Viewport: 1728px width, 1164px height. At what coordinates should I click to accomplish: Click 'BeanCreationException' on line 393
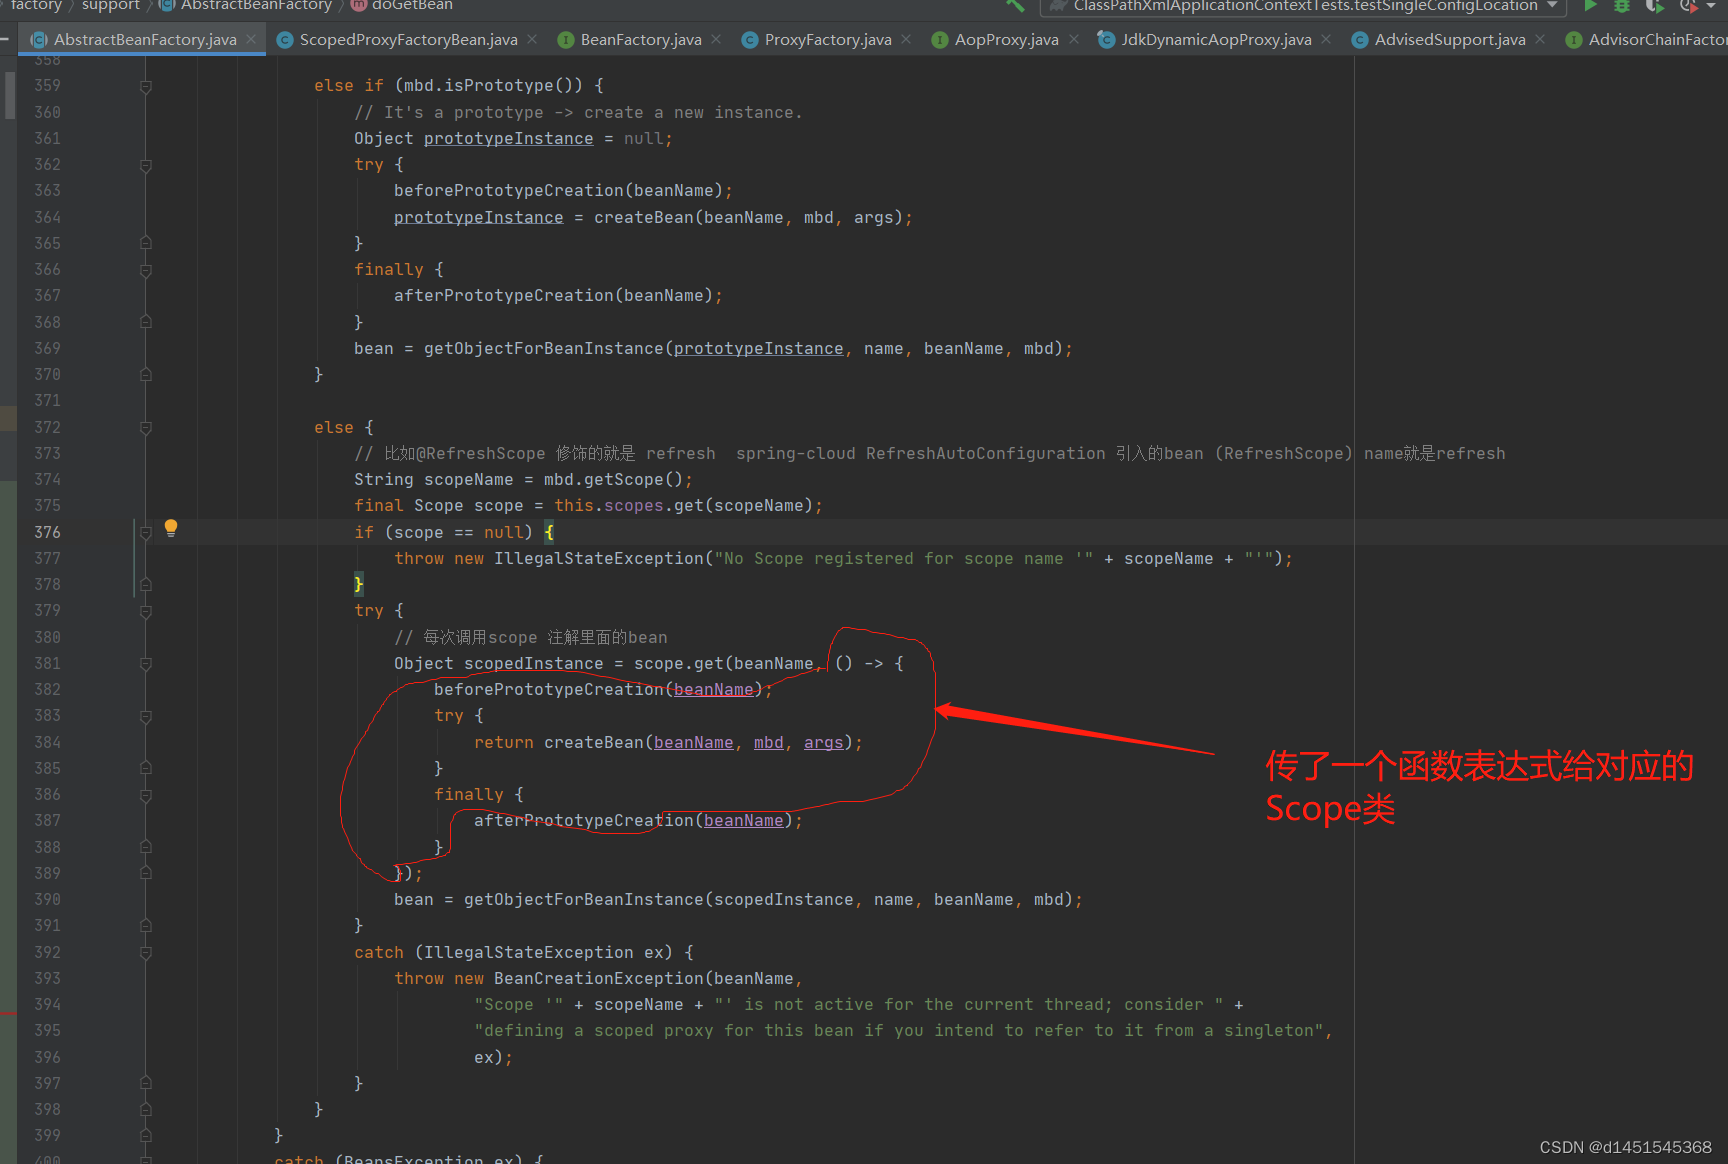pyautogui.click(x=599, y=979)
